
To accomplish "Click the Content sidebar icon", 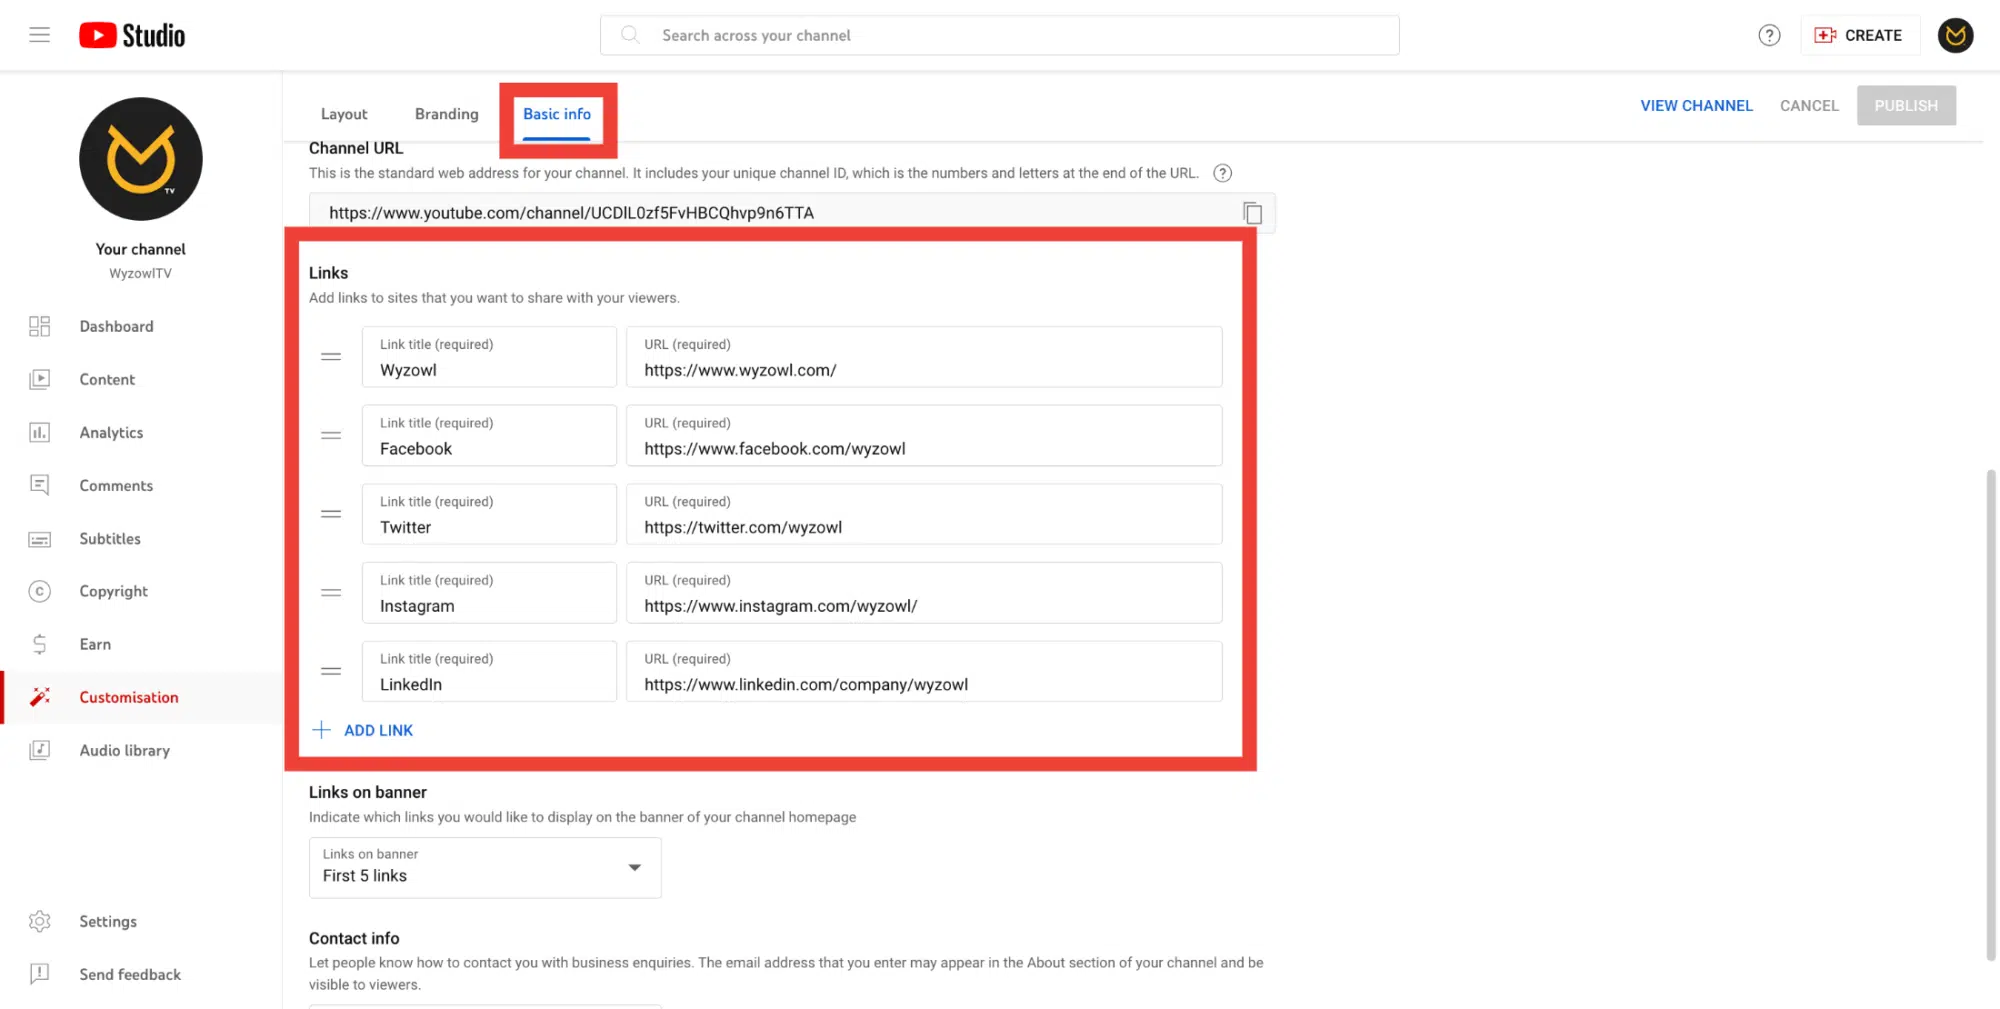I will [40, 379].
